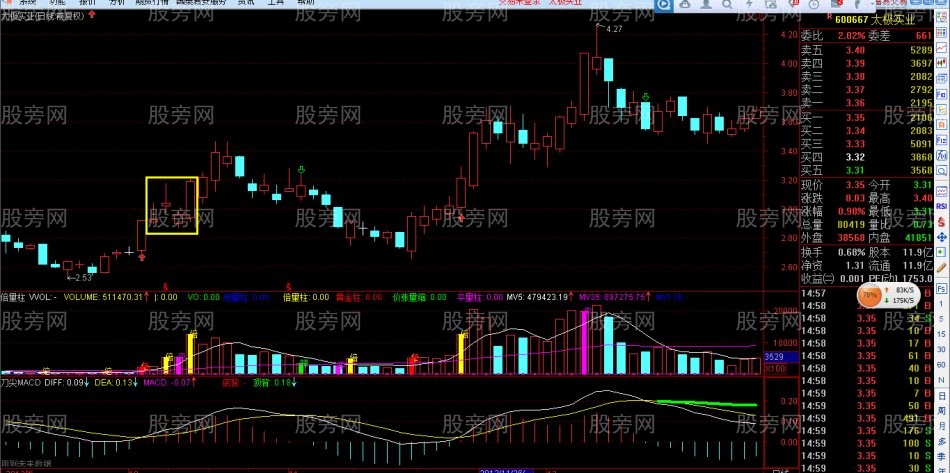Image resolution: width=950 pixels, height=473 pixels.
Task: Select the 5-minute period
Action: 941,319
